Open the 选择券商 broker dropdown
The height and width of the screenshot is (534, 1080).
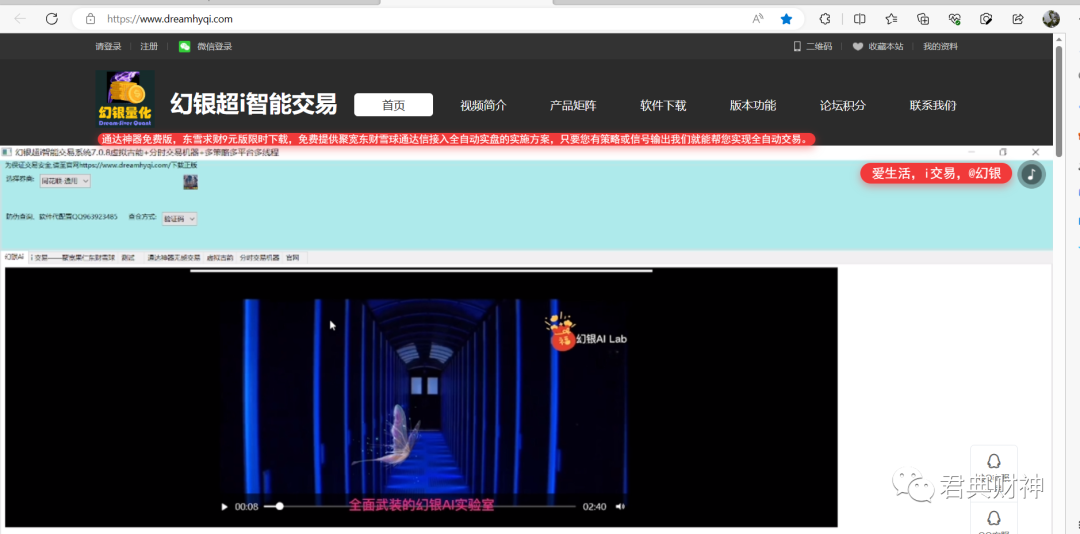click(x=65, y=181)
